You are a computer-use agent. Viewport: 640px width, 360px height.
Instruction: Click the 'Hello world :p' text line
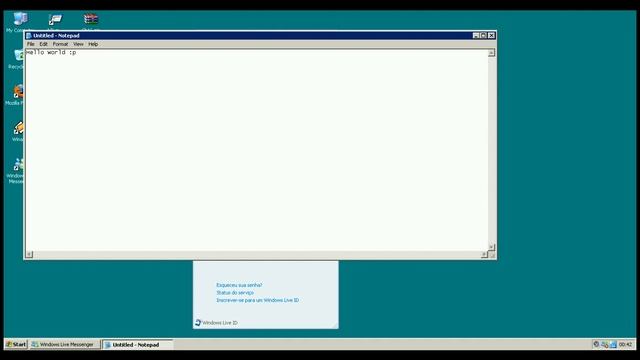coord(51,52)
